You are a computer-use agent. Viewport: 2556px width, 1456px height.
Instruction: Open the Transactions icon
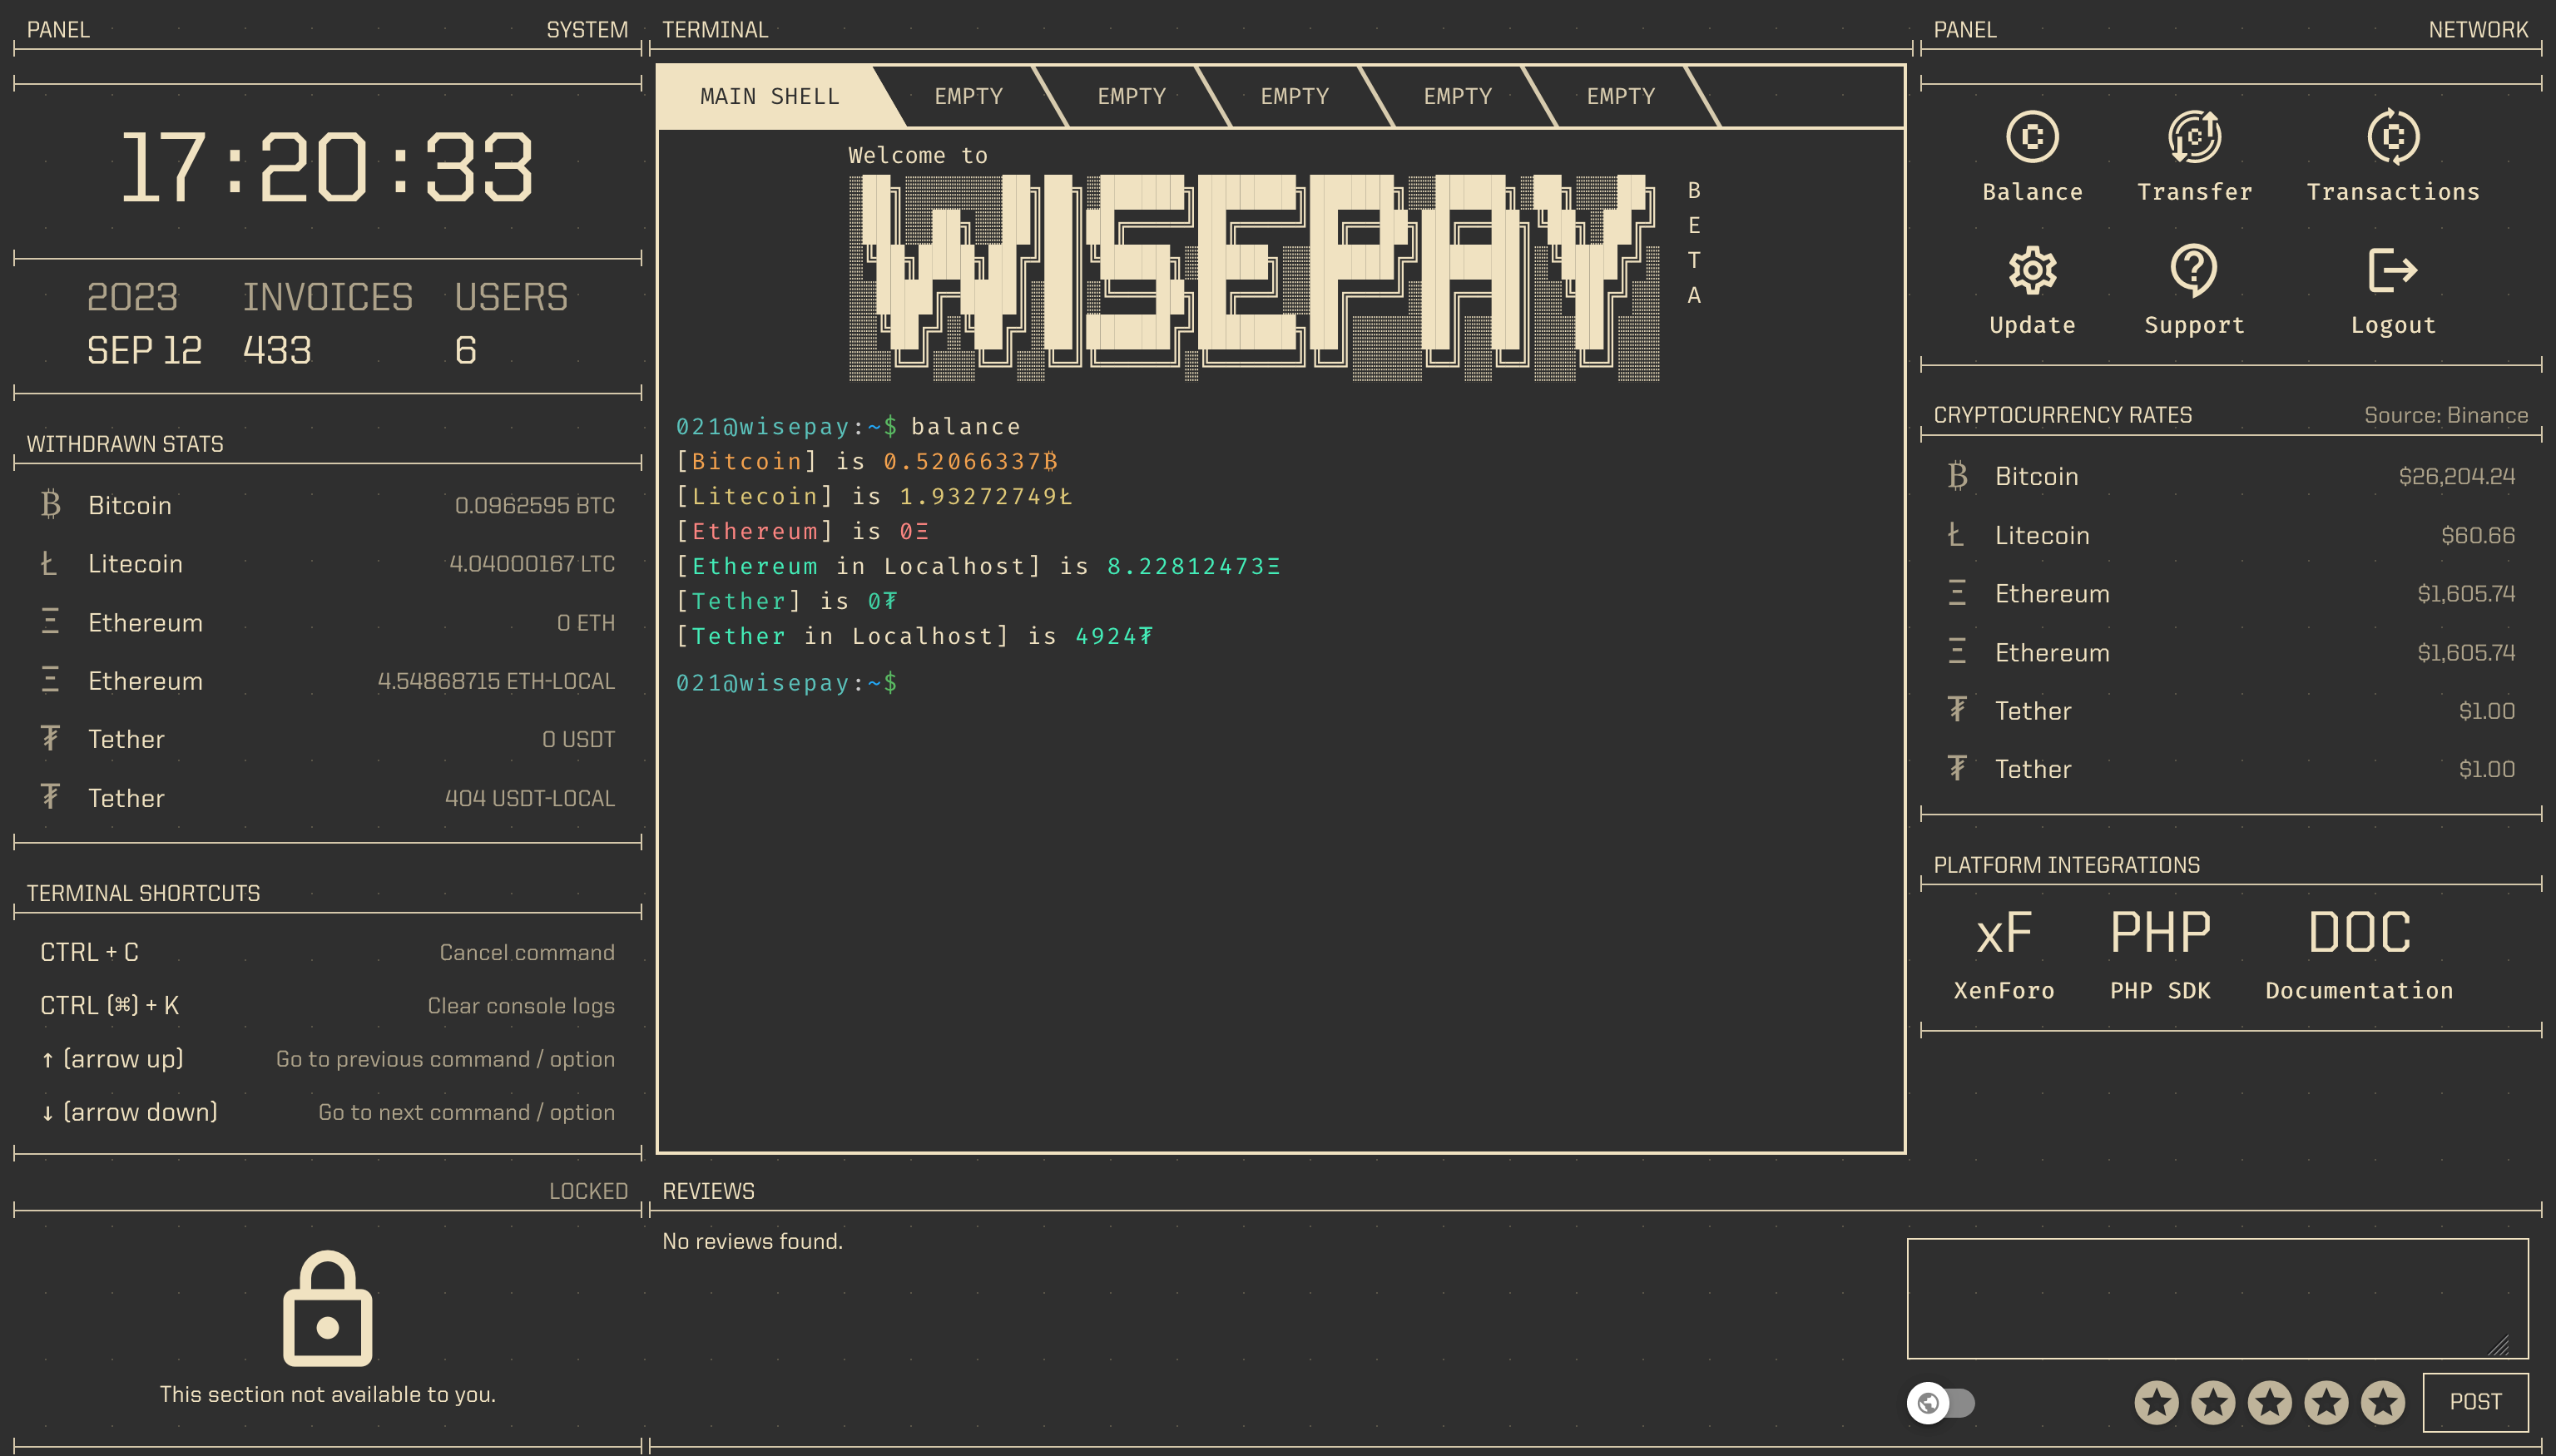2393,136
